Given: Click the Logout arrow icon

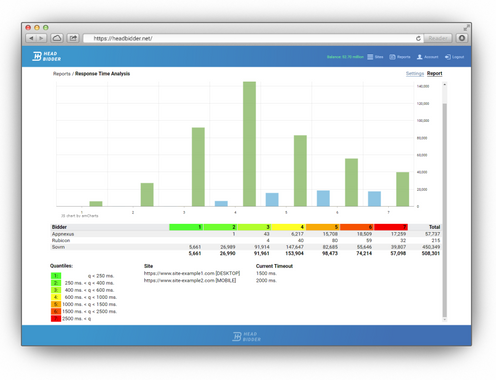Looking at the screenshot, I should pos(448,57).
